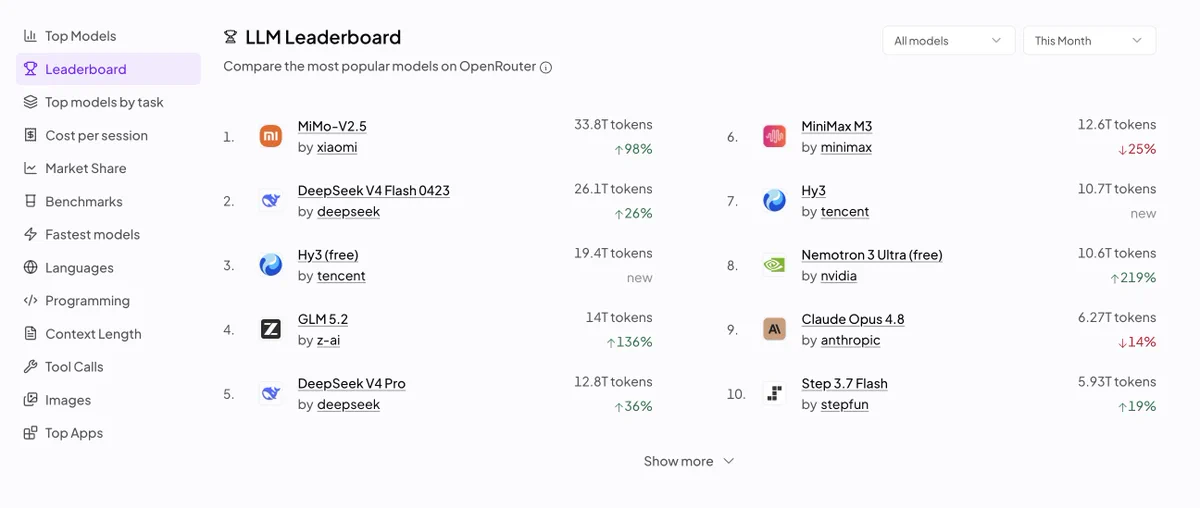
Task: Visit the nvidia provider link
Action: pyautogui.click(x=839, y=276)
